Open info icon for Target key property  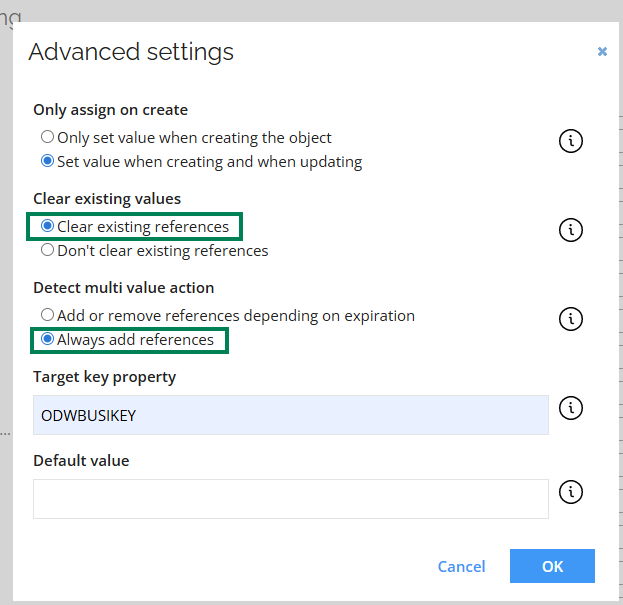pos(571,408)
